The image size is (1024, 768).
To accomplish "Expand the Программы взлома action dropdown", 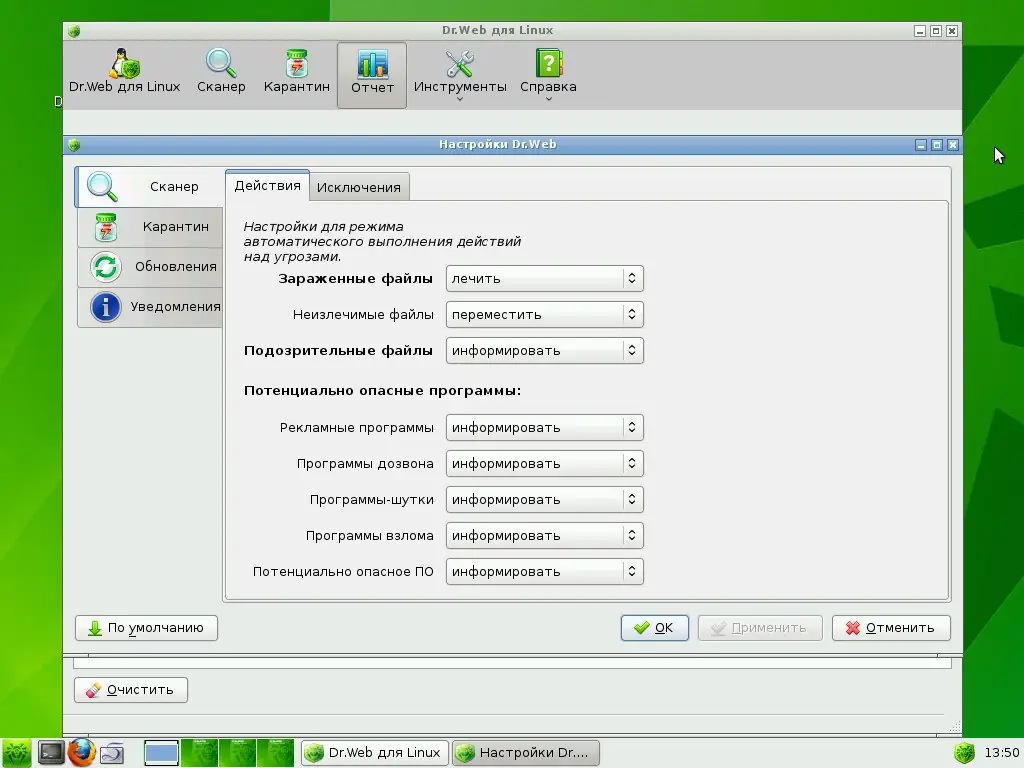I will (544, 535).
